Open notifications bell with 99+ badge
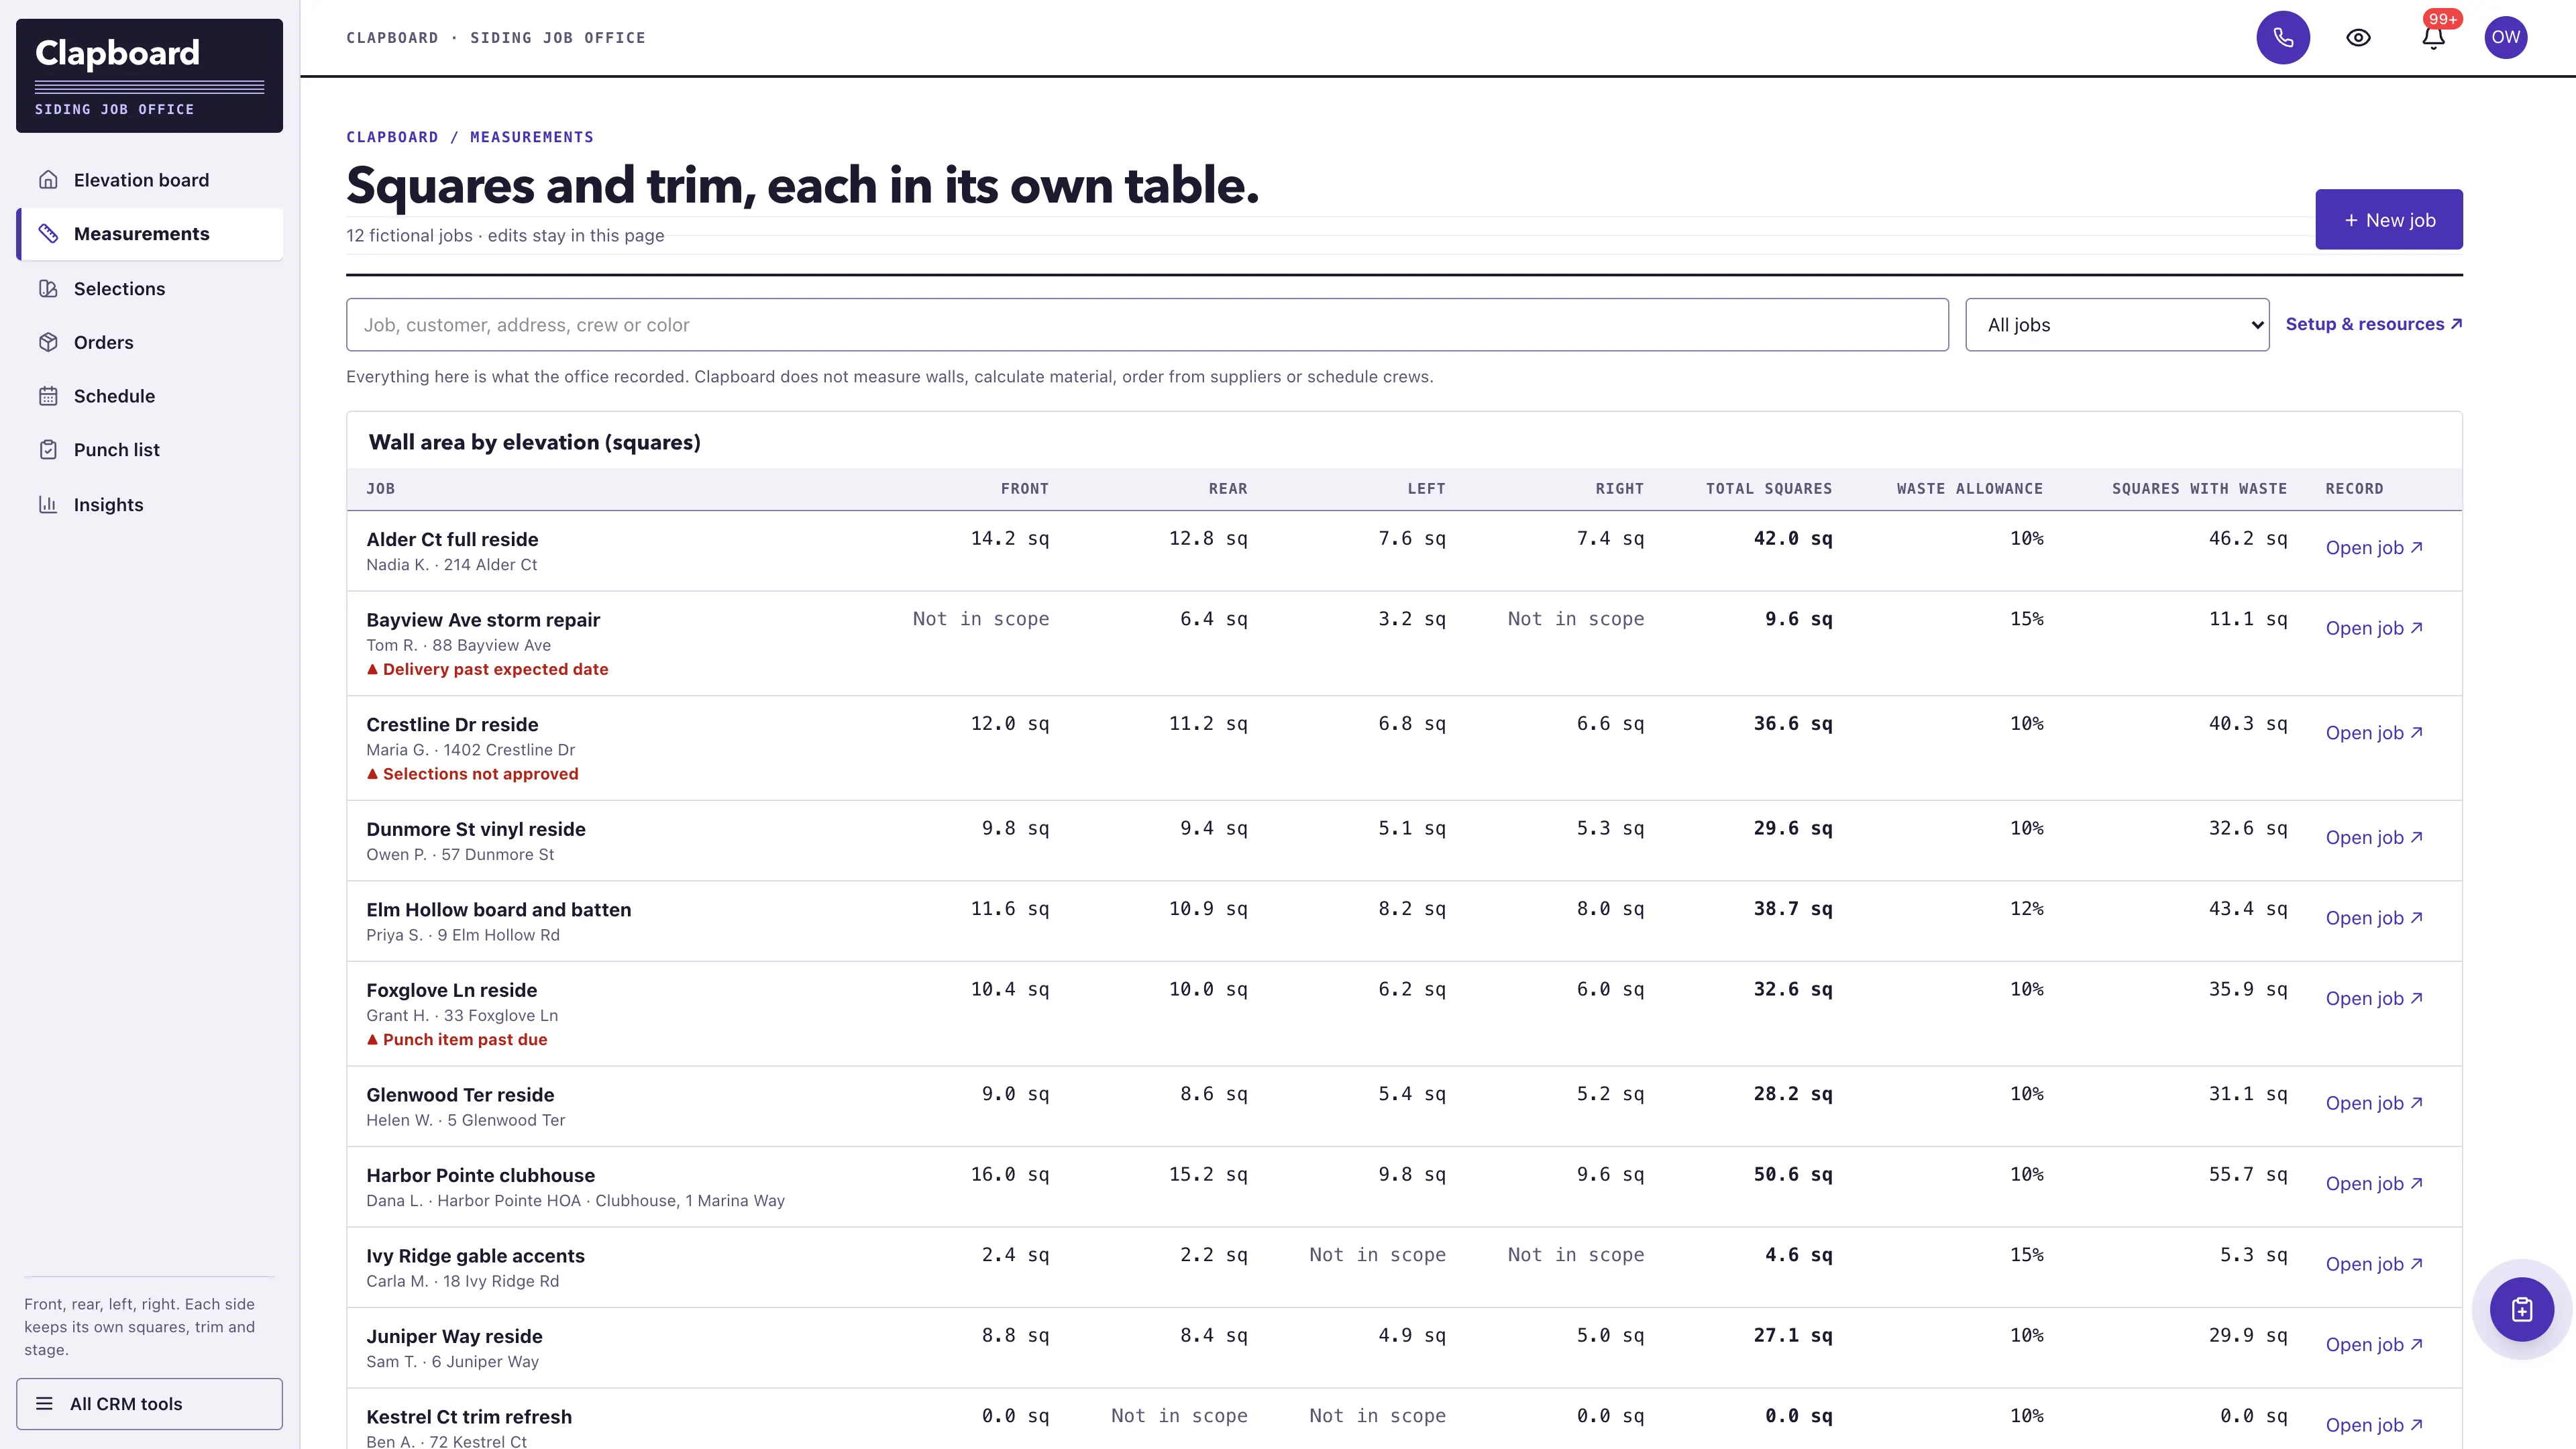 tap(2434, 38)
